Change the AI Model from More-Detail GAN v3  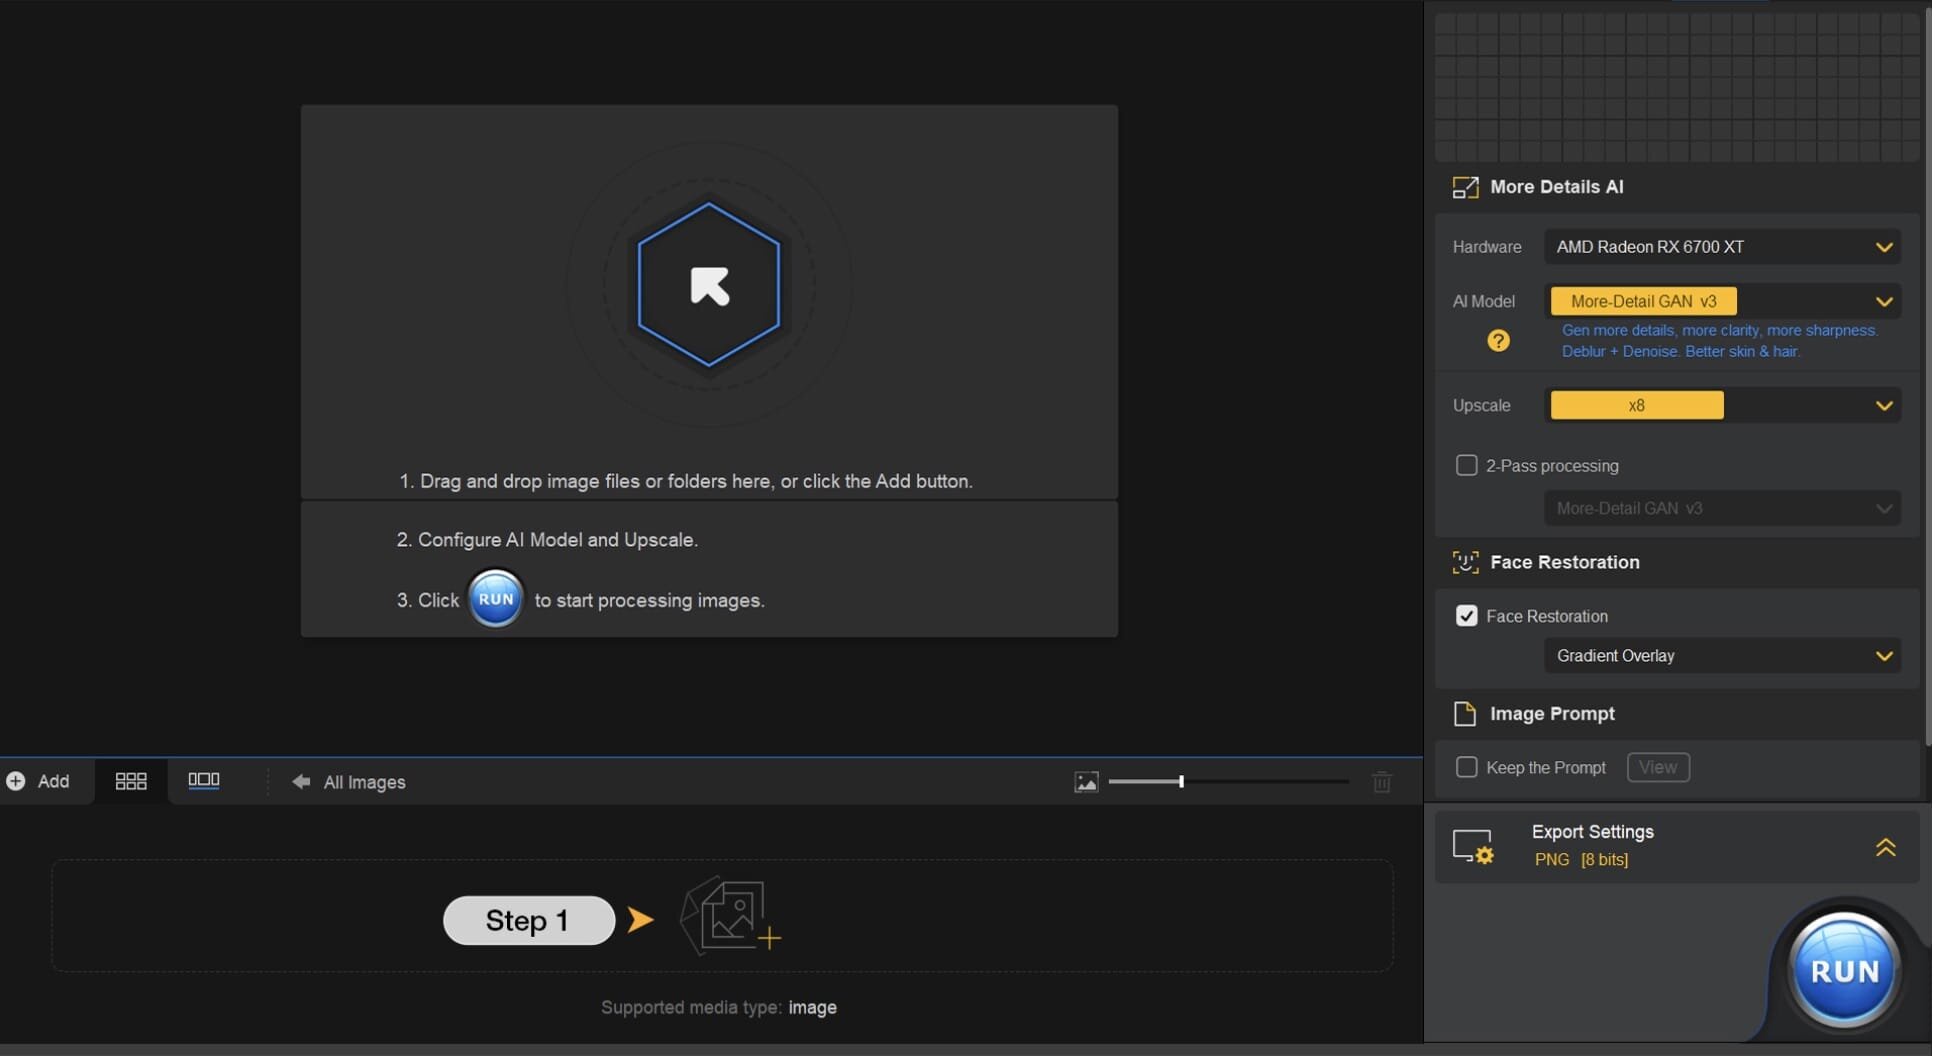(x=1722, y=301)
